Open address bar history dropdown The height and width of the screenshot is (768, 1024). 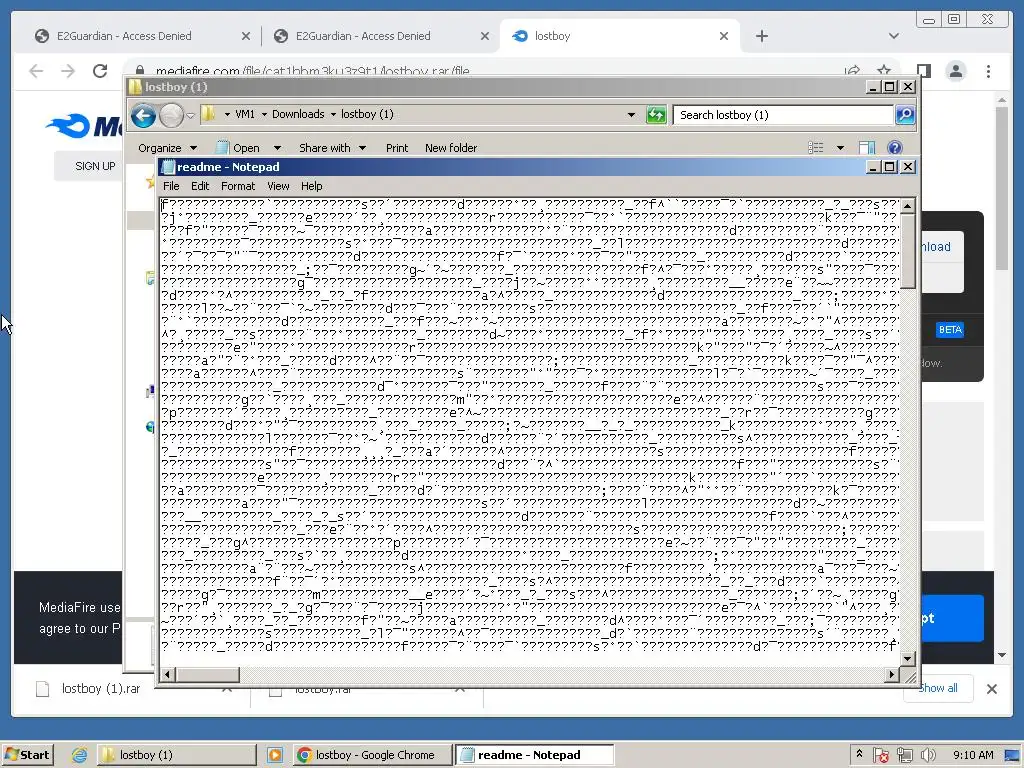[631, 115]
